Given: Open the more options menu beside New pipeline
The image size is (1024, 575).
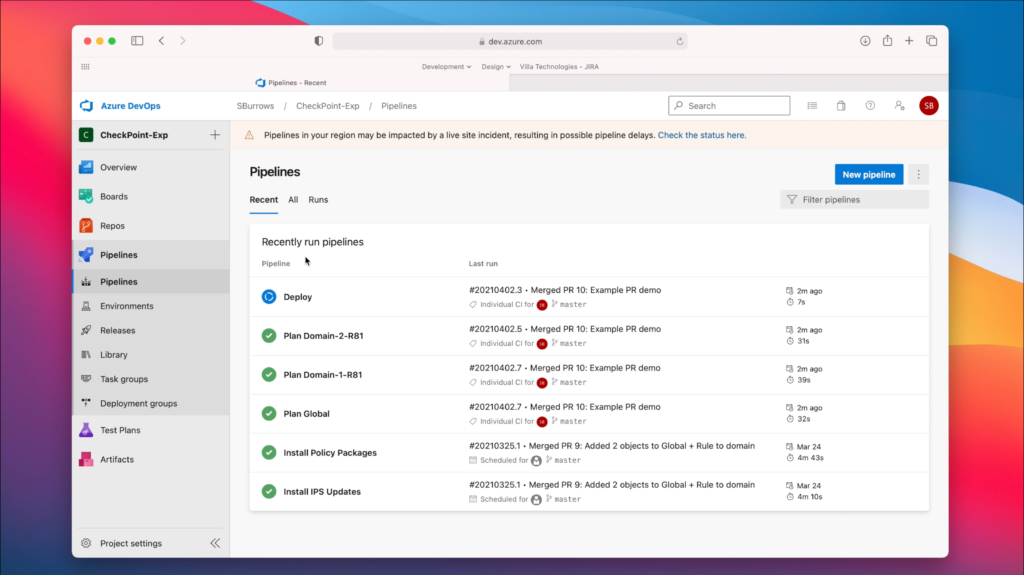Looking at the screenshot, I should pos(918,174).
